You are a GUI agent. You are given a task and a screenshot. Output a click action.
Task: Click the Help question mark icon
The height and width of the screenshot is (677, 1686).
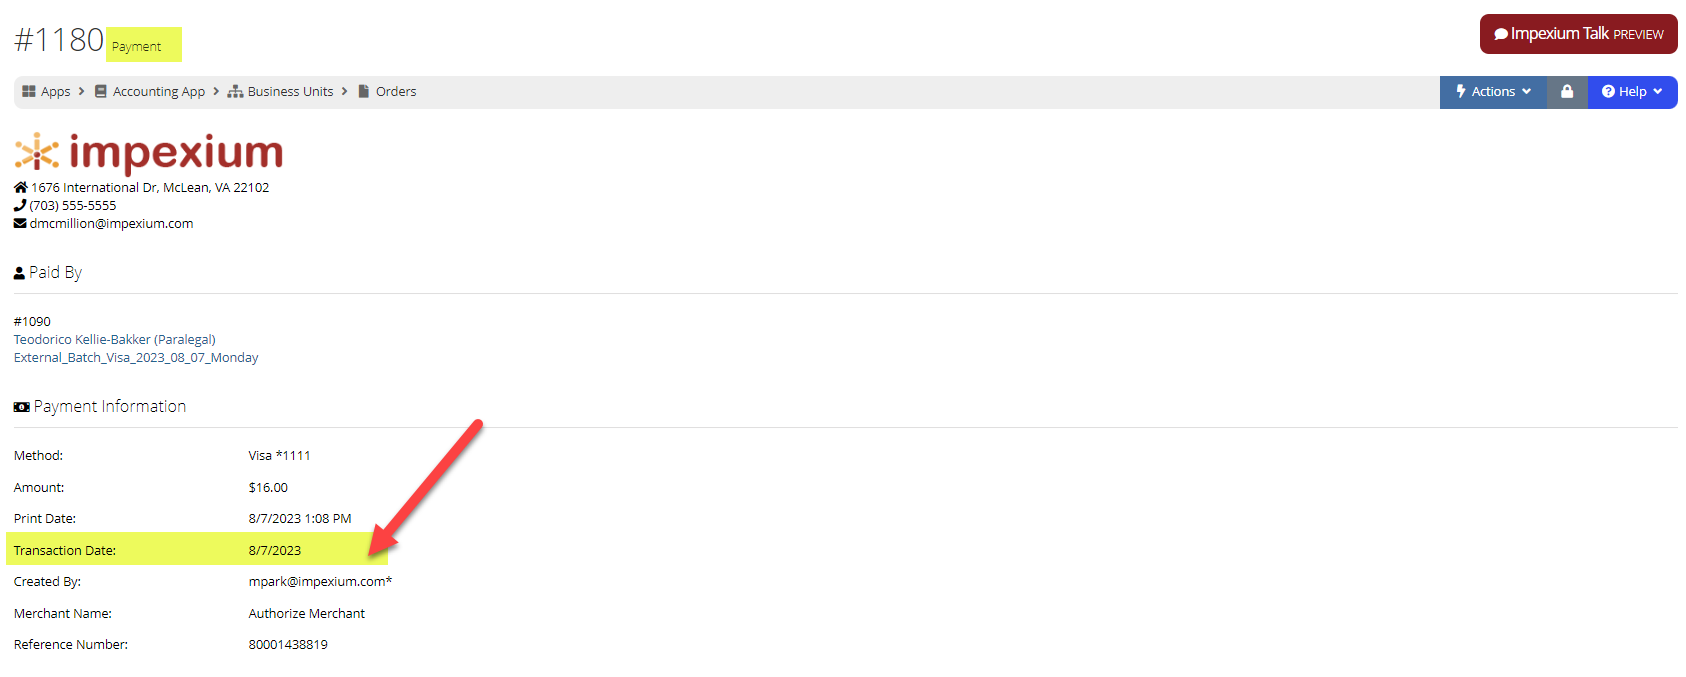point(1608,92)
